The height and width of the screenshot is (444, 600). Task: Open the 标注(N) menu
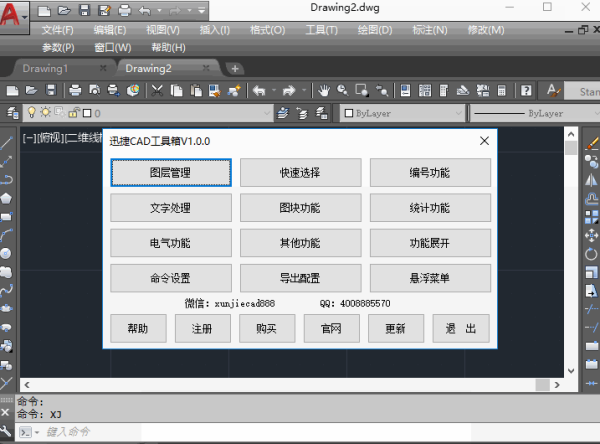tap(430, 30)
